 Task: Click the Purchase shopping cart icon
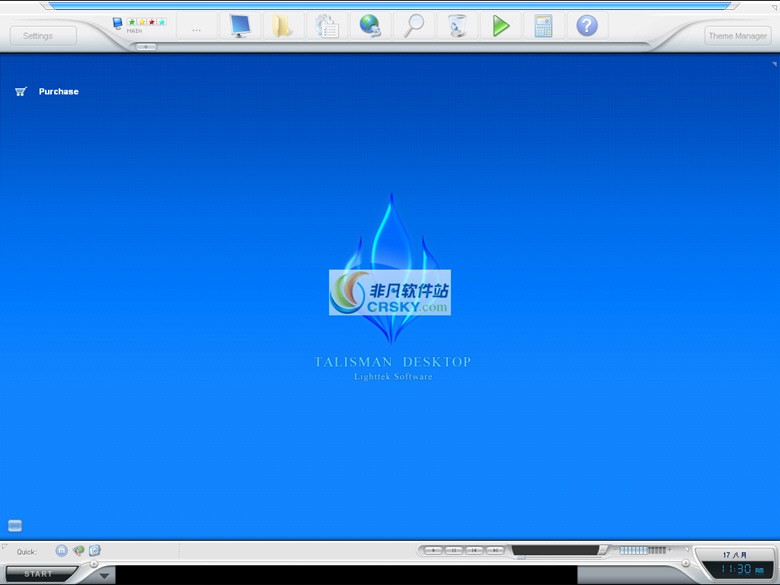click(x=20, y=92)
